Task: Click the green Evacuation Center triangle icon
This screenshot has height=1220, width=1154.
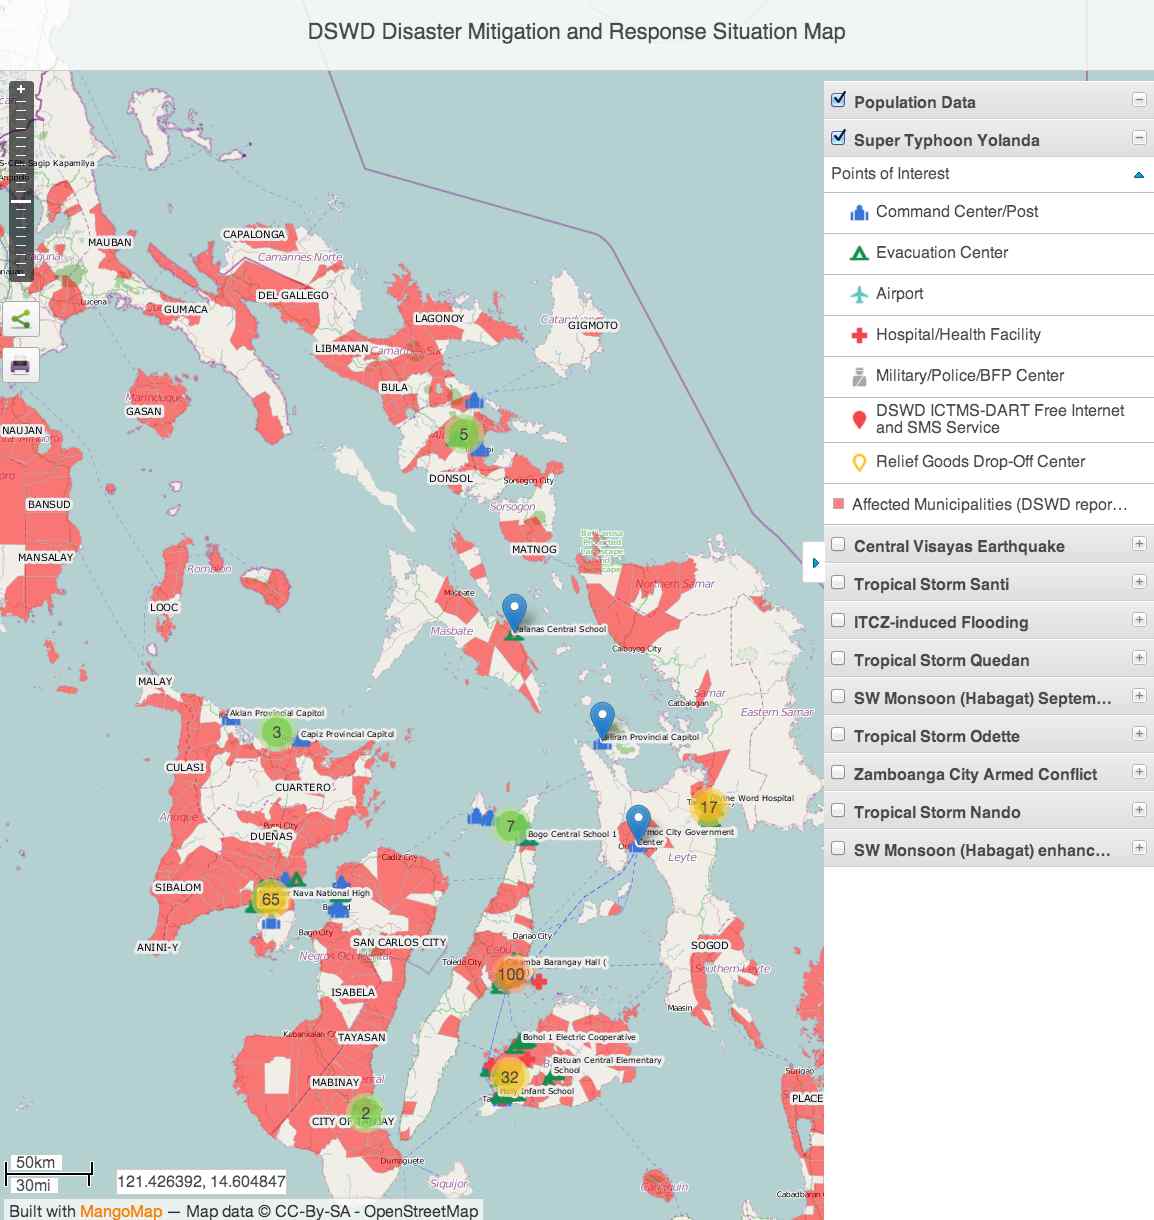Action: pos(858,253)
